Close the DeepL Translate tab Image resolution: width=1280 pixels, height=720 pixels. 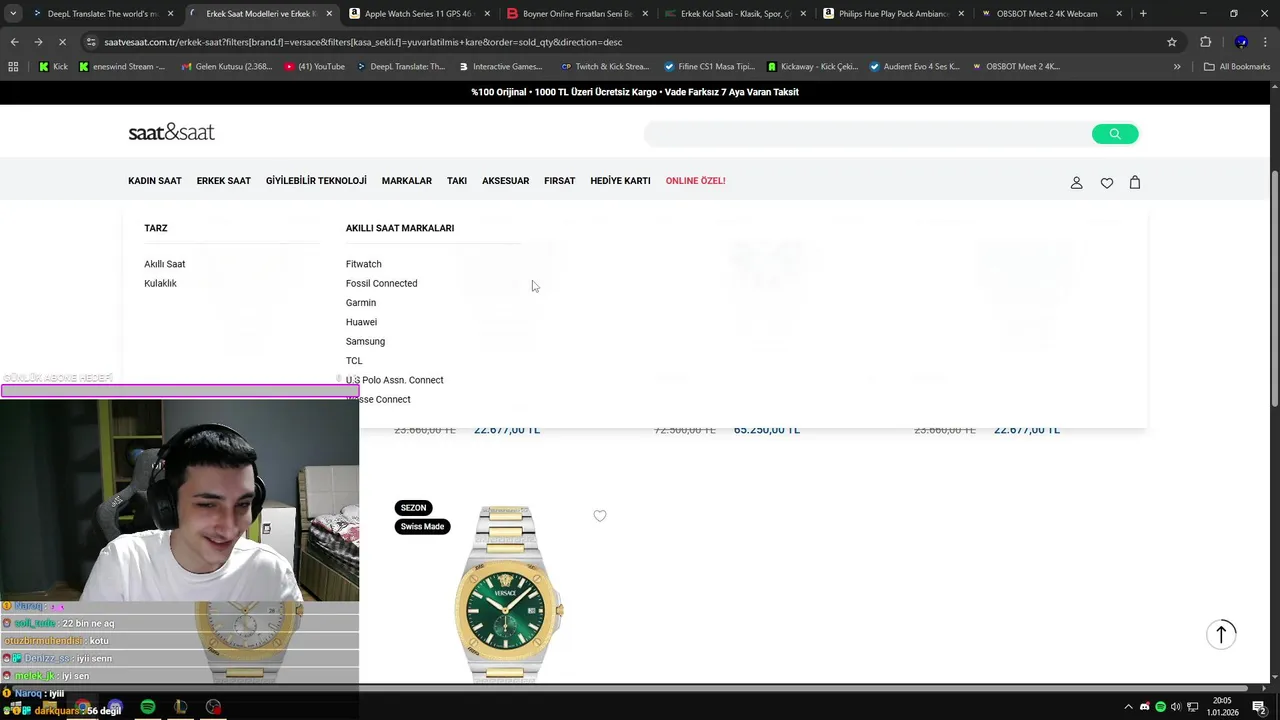tap(171, 14)
